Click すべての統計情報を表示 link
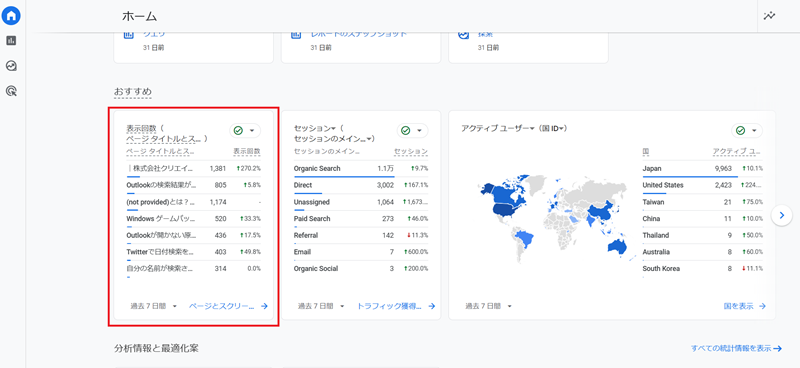 (737, 349)
